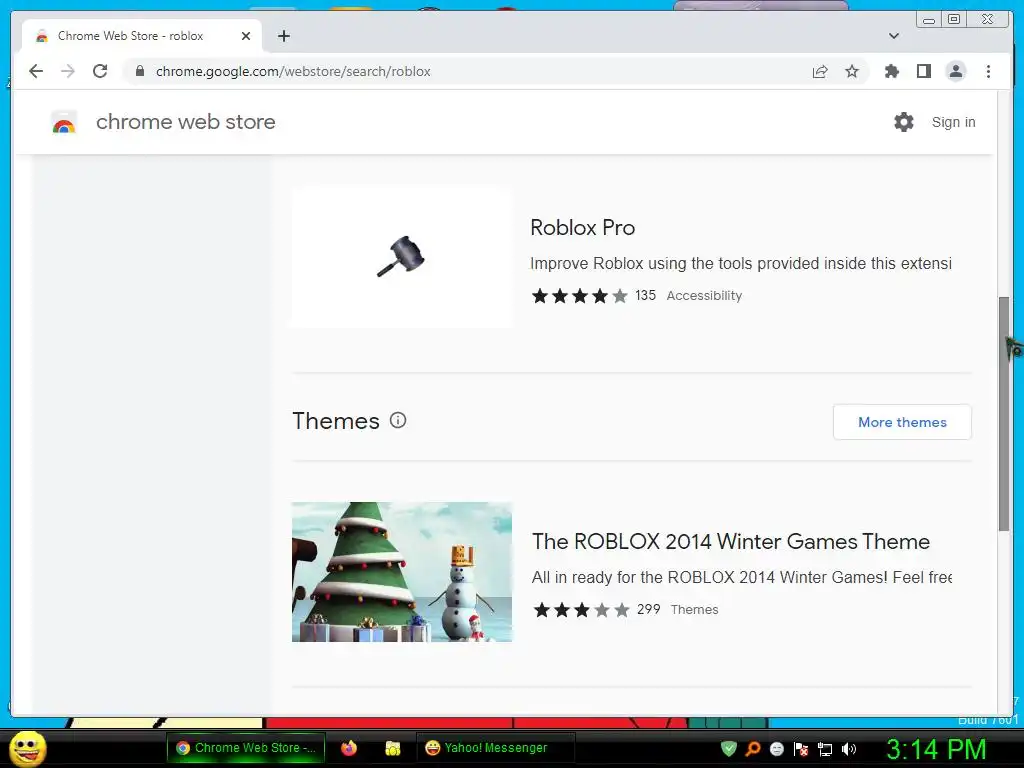The height and width of the screenshot is (768, 1024).
Task: Open the network tray icon
Action: tap(825, 749)
